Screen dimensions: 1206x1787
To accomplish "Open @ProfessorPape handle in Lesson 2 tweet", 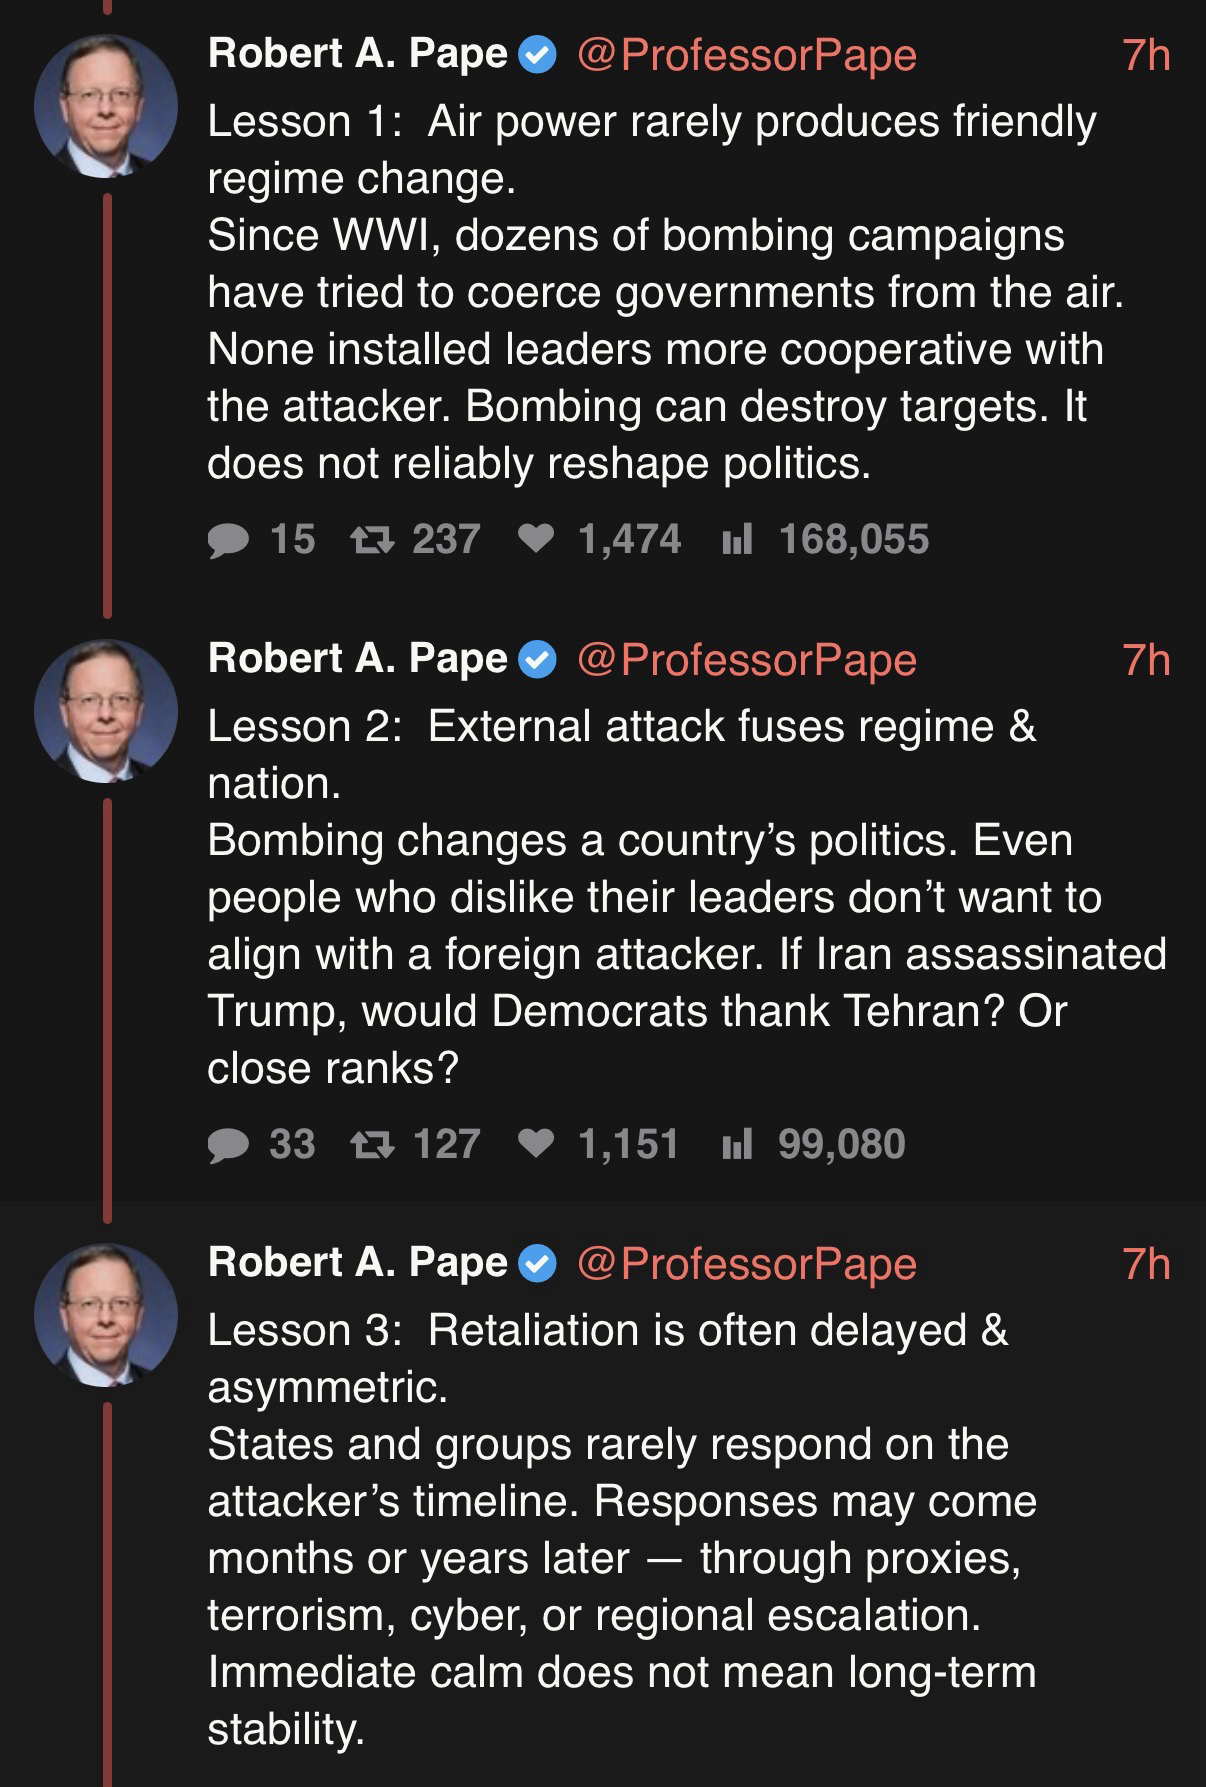I will pos(747,660).
